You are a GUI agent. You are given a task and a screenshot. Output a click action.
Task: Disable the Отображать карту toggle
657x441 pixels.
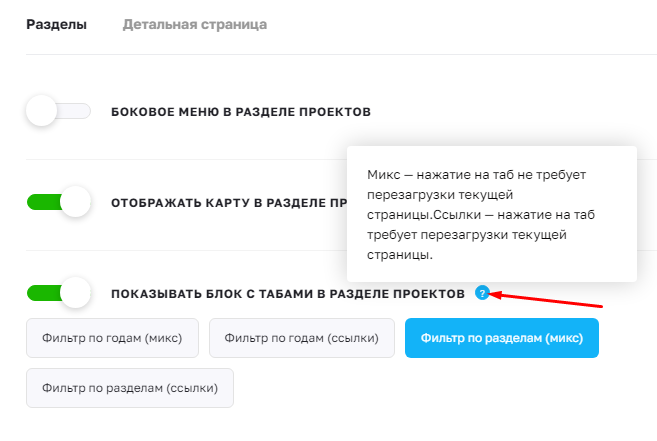58,202
